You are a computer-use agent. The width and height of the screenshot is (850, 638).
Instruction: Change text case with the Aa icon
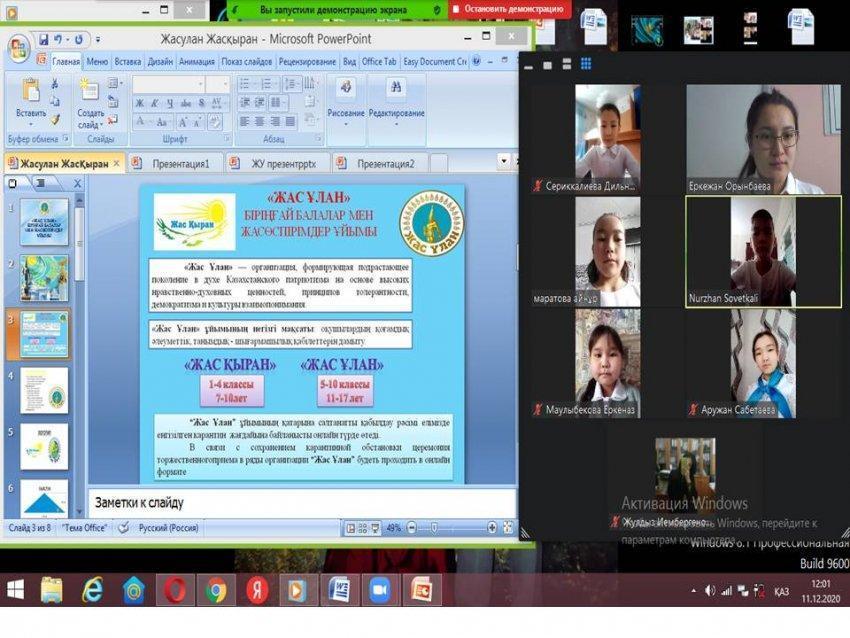click(x=162, y=122)
